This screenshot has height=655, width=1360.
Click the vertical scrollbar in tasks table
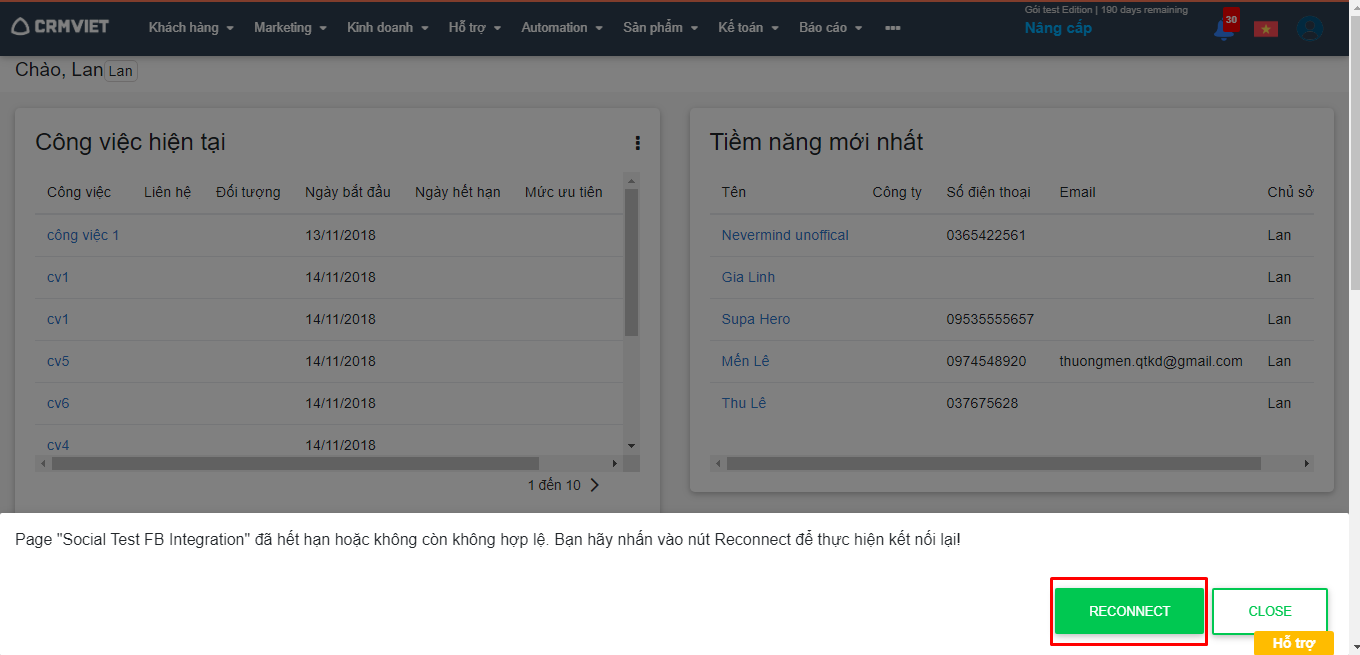pos(631,262)
